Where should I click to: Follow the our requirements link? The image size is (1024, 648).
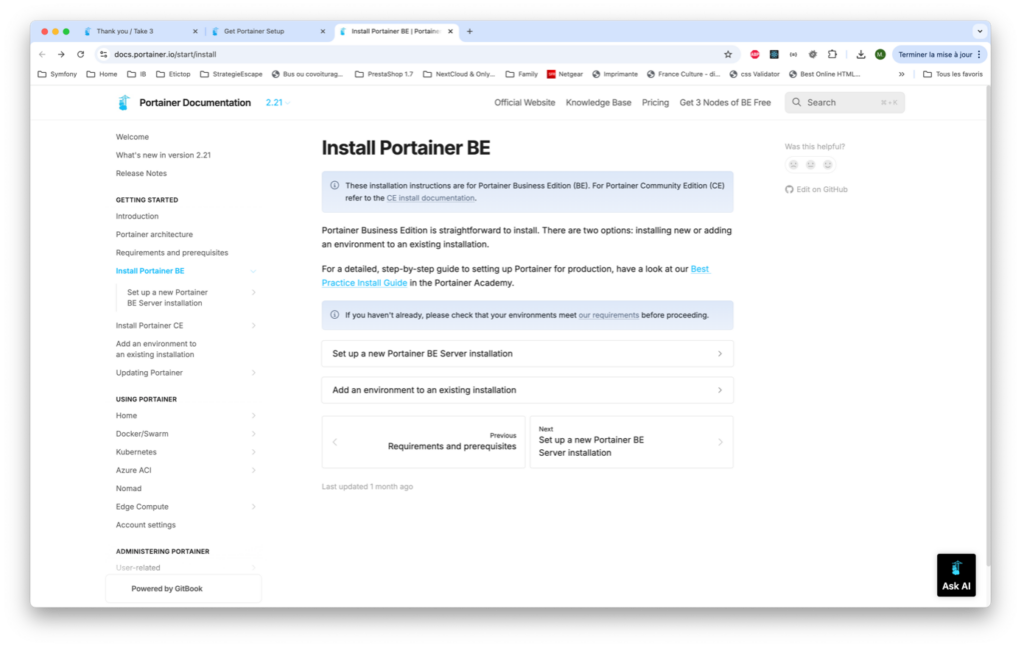[609, 315]
